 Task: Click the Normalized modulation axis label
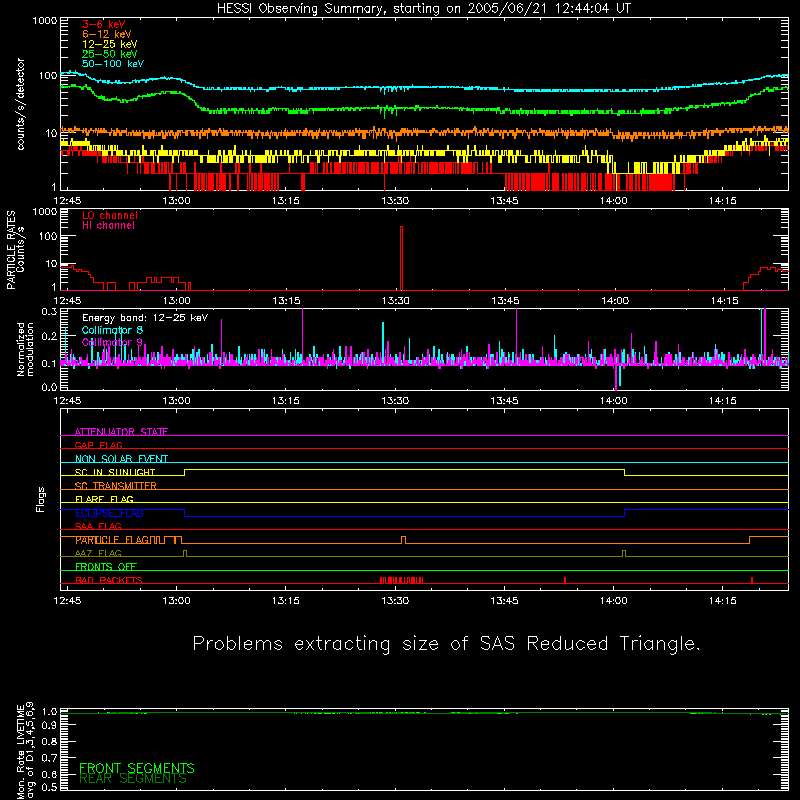pyautogui.click(x=25, y=349)
